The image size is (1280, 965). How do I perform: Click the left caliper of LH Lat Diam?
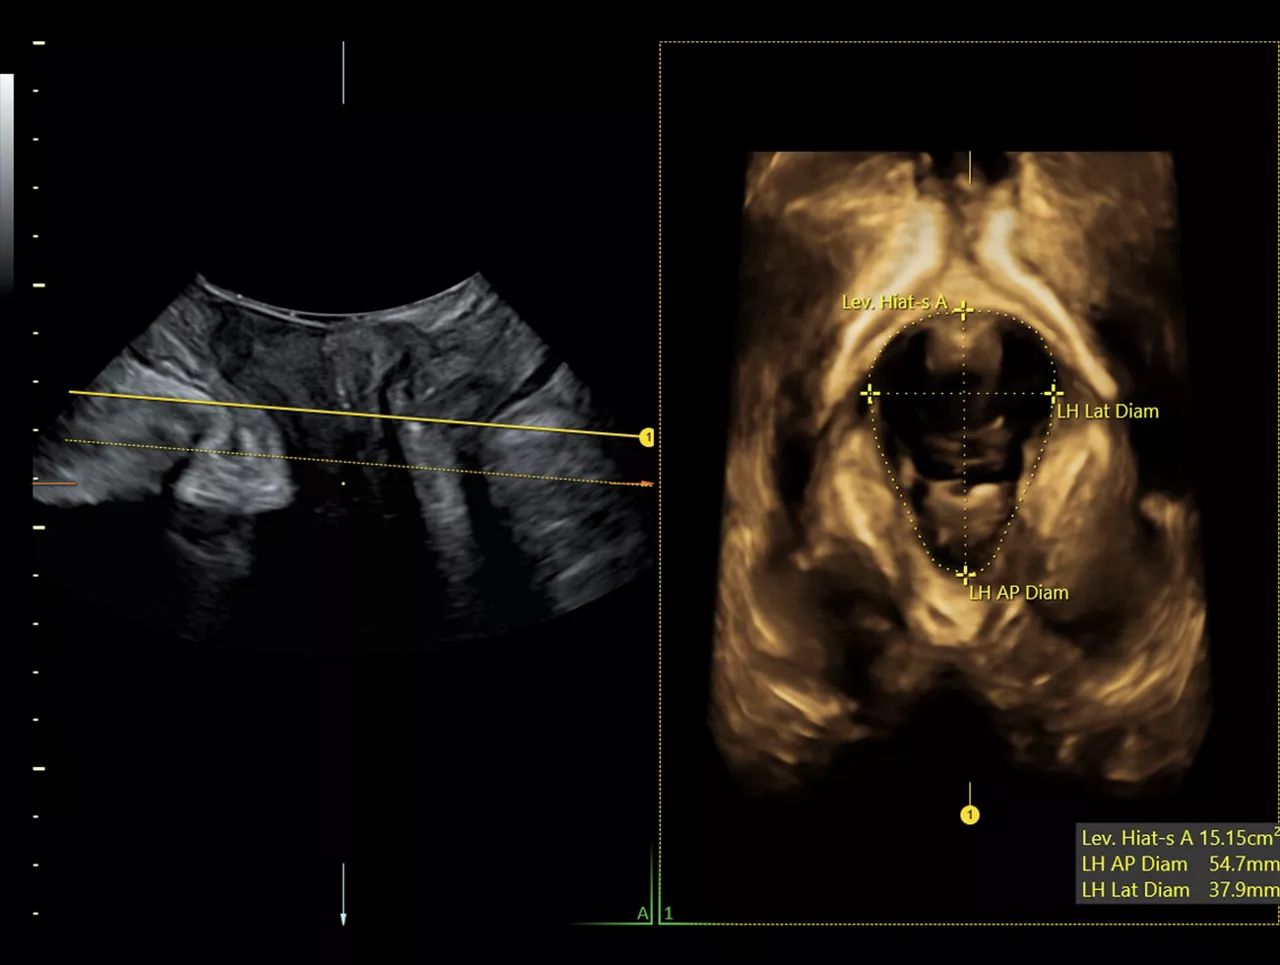point(870,393)
